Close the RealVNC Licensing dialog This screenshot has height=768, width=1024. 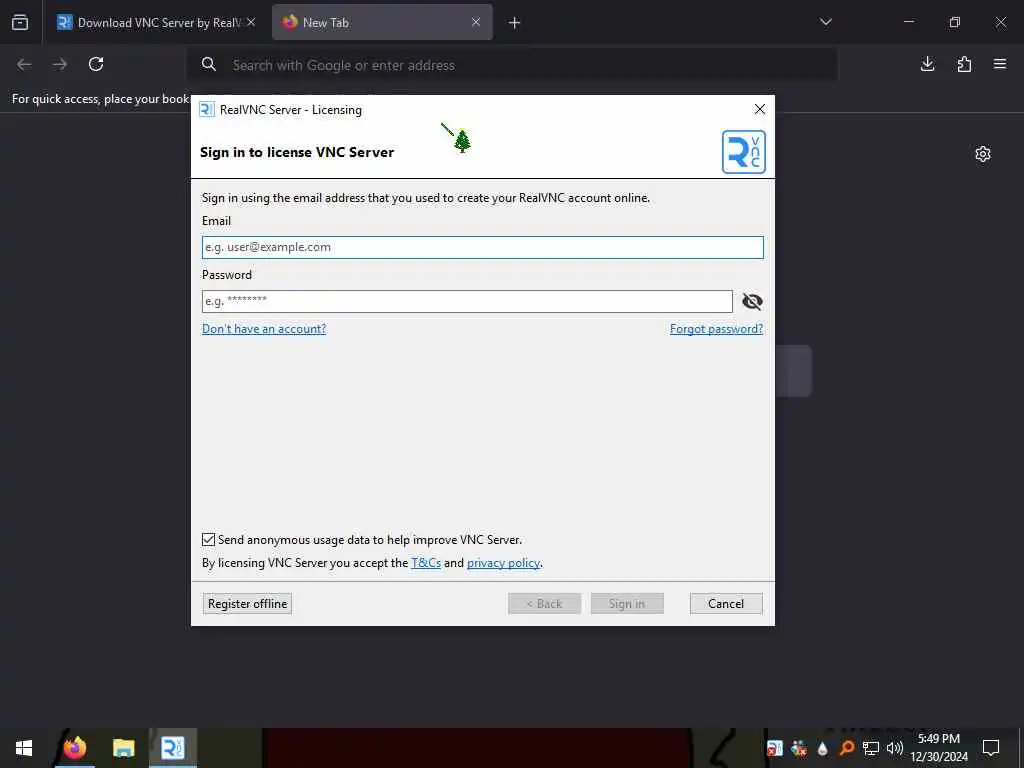point(760,109)
